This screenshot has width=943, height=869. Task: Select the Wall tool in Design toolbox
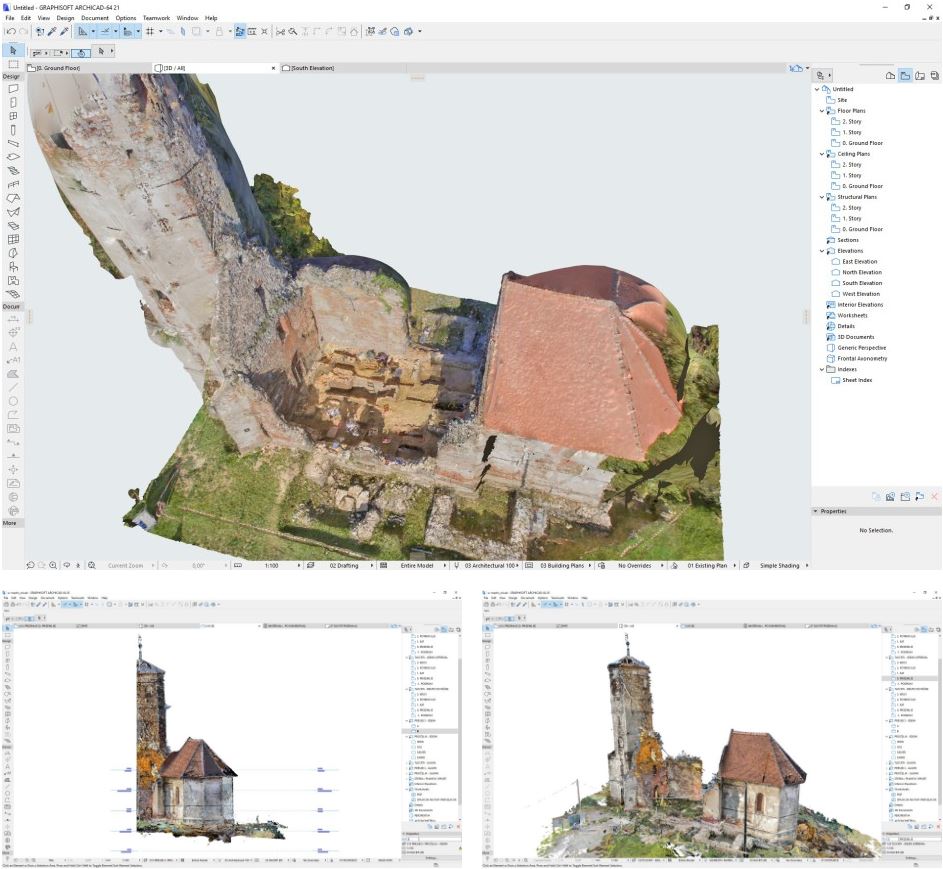[x=13, y=88]
